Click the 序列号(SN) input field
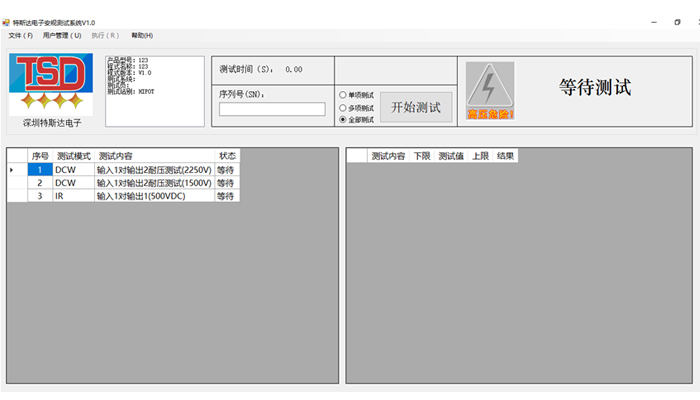The width and height of the screenshot is (700, 400). click(x=272, y=109)
